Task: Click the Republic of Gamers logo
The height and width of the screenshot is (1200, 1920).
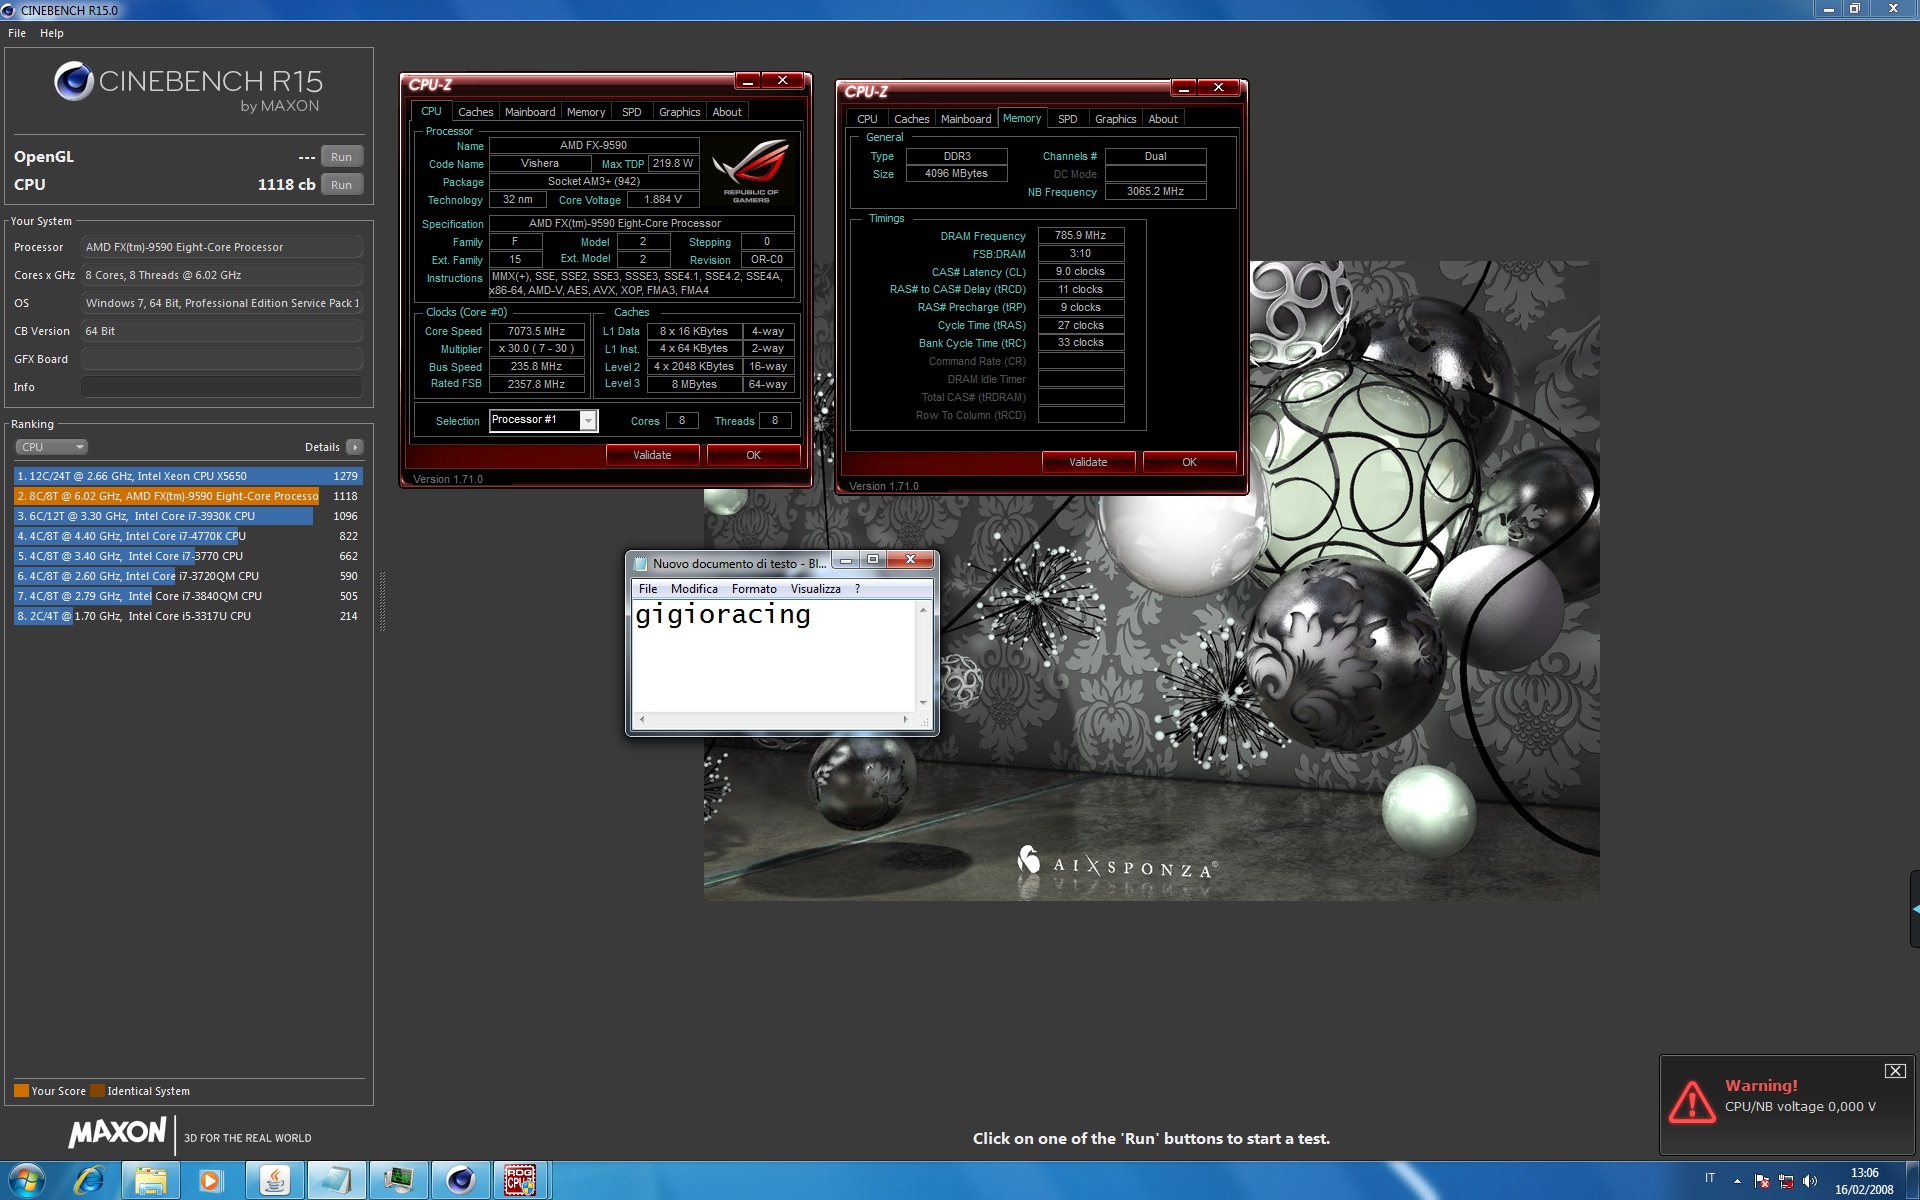Action: point(751,171)
